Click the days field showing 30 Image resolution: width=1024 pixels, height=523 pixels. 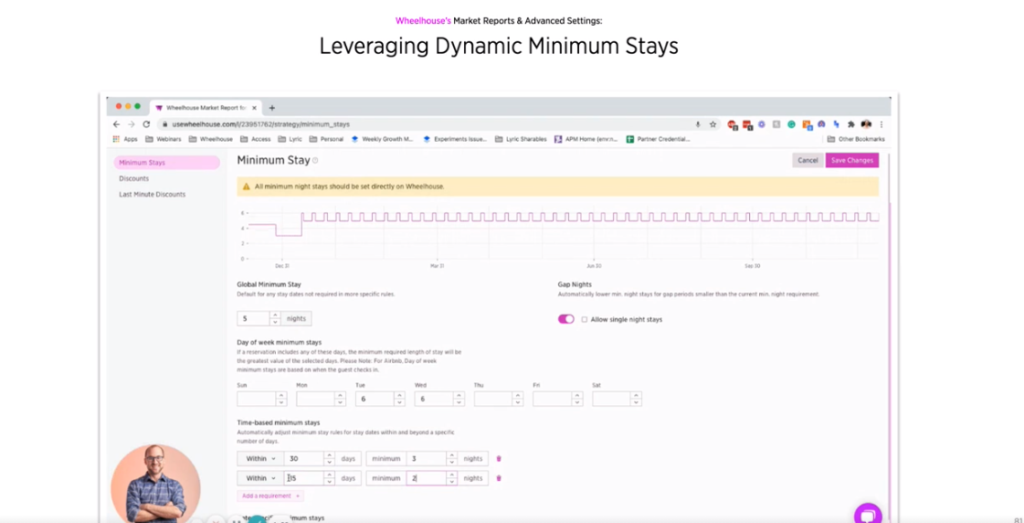(304, 459)
